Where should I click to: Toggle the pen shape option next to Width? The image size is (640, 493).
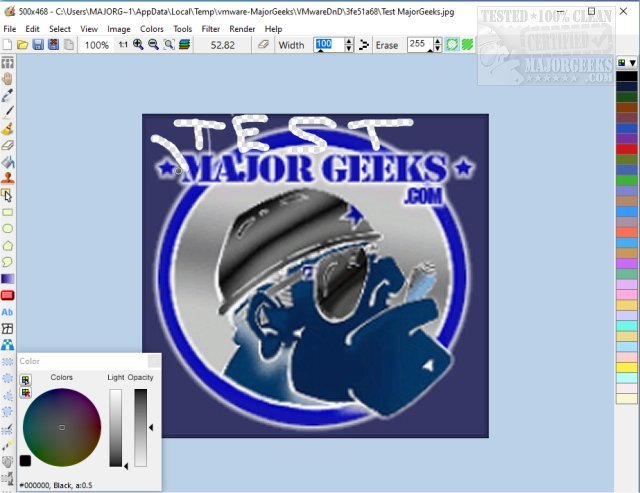click(x=364, y=44)
